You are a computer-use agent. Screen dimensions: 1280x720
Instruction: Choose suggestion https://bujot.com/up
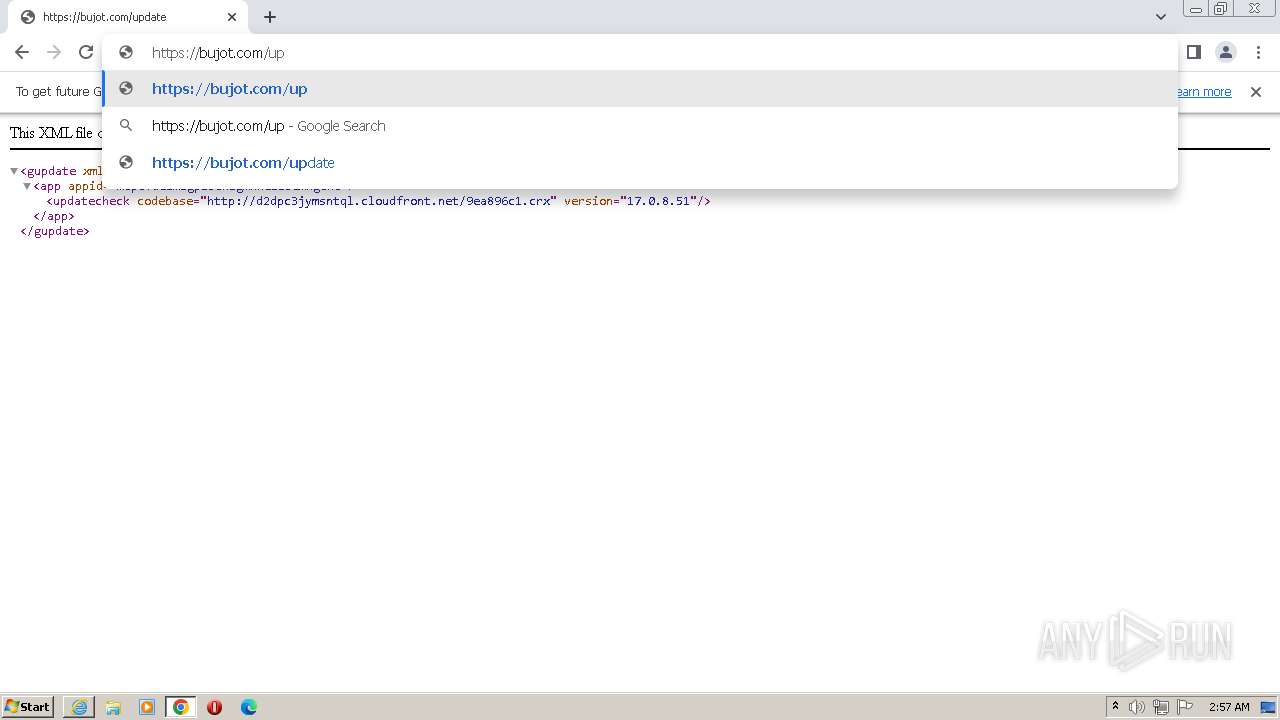coord(640,89)
